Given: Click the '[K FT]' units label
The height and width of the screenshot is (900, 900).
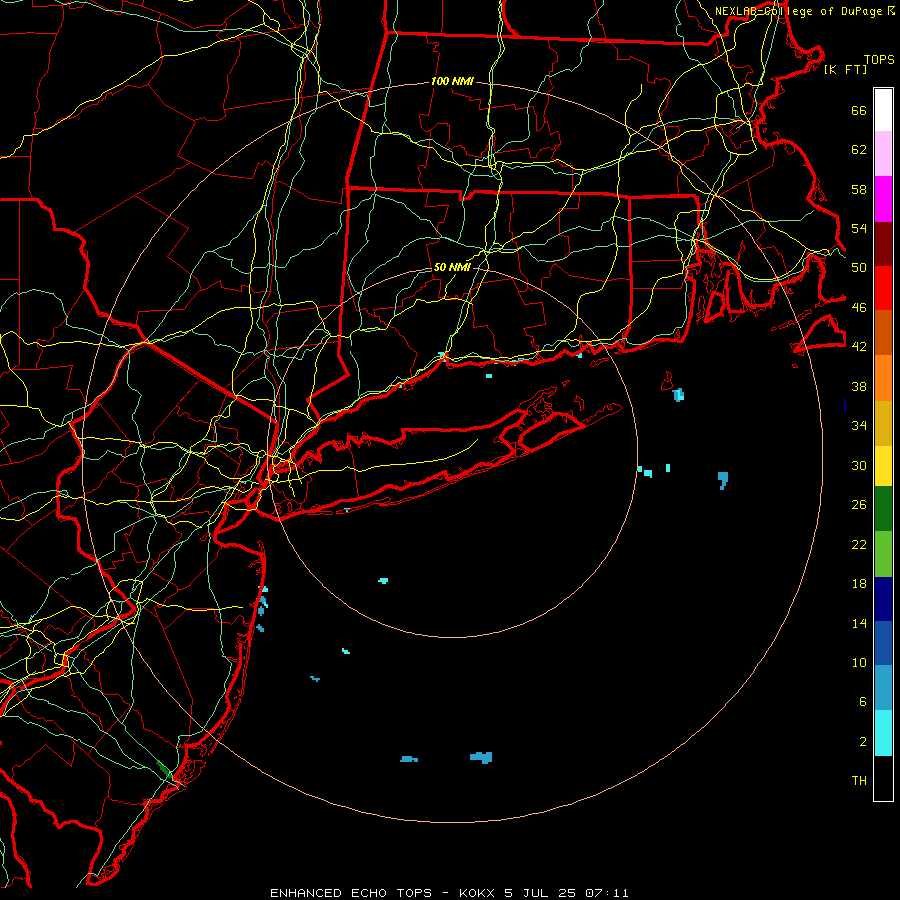Looking at the screenshot, I should click(845, 69).
